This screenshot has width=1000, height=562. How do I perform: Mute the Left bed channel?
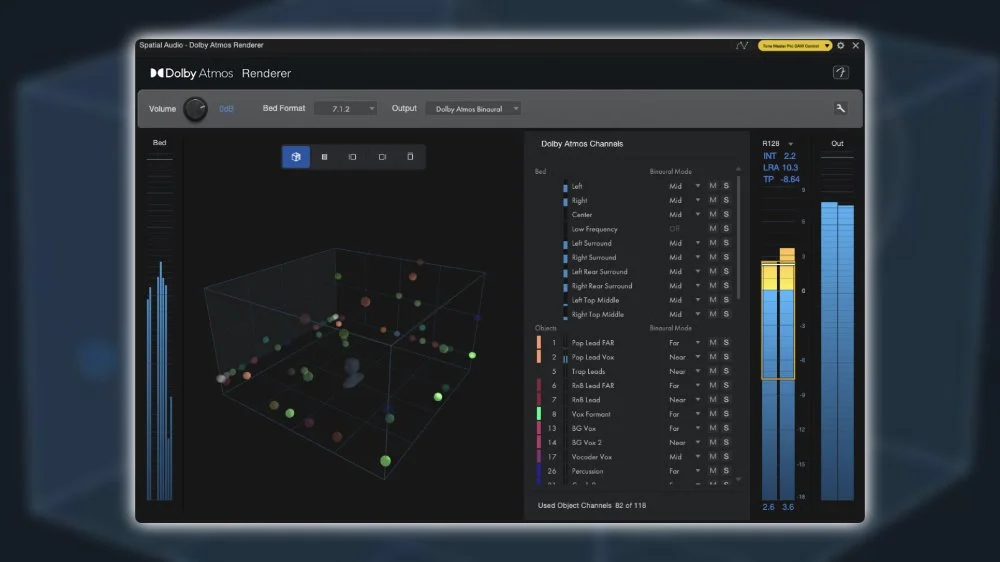tap(713, 186)
